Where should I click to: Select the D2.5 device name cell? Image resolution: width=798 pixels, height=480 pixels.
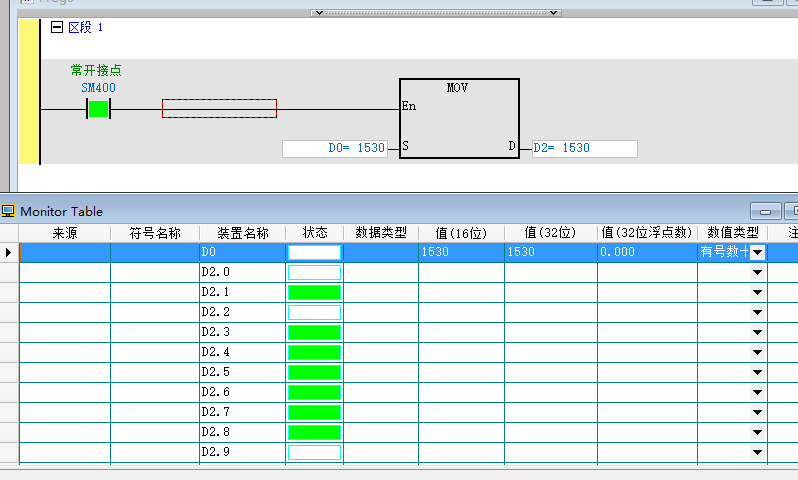point(242,372)
